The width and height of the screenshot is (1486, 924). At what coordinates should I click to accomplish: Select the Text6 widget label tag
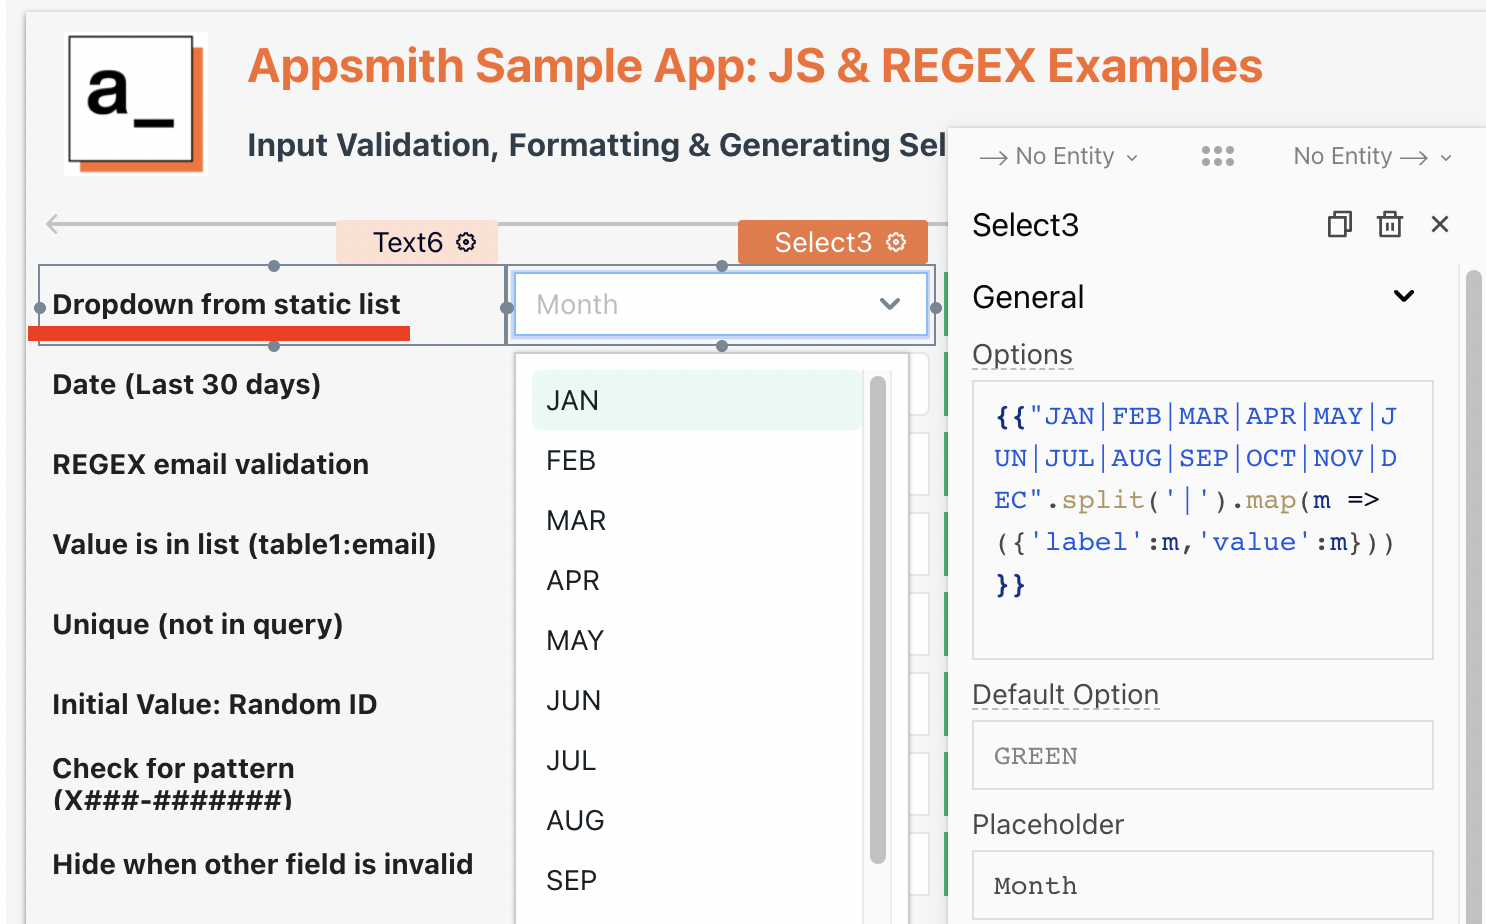tap(408, 242)
